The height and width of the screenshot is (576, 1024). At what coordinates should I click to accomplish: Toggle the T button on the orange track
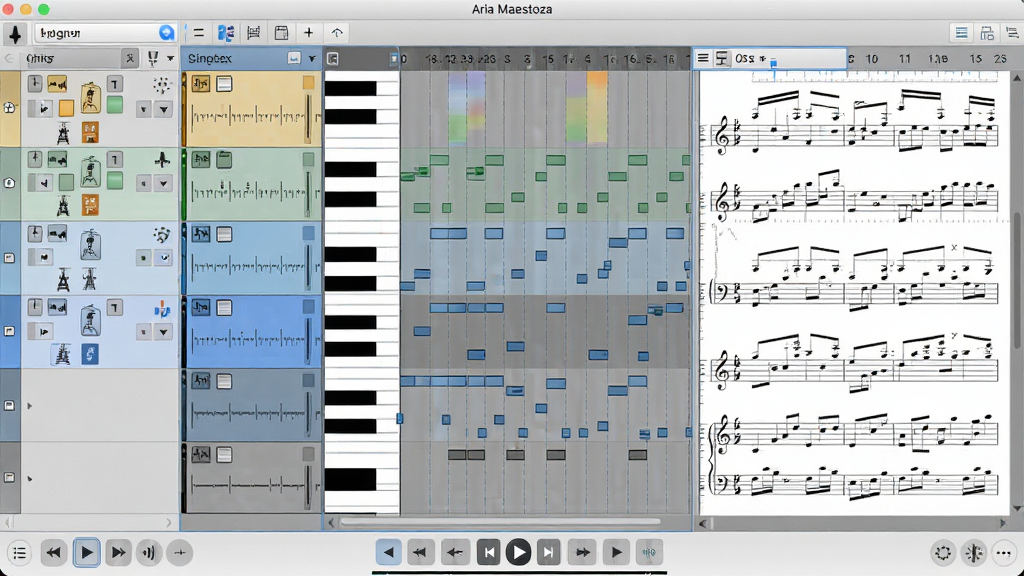[x=114, y=84]
